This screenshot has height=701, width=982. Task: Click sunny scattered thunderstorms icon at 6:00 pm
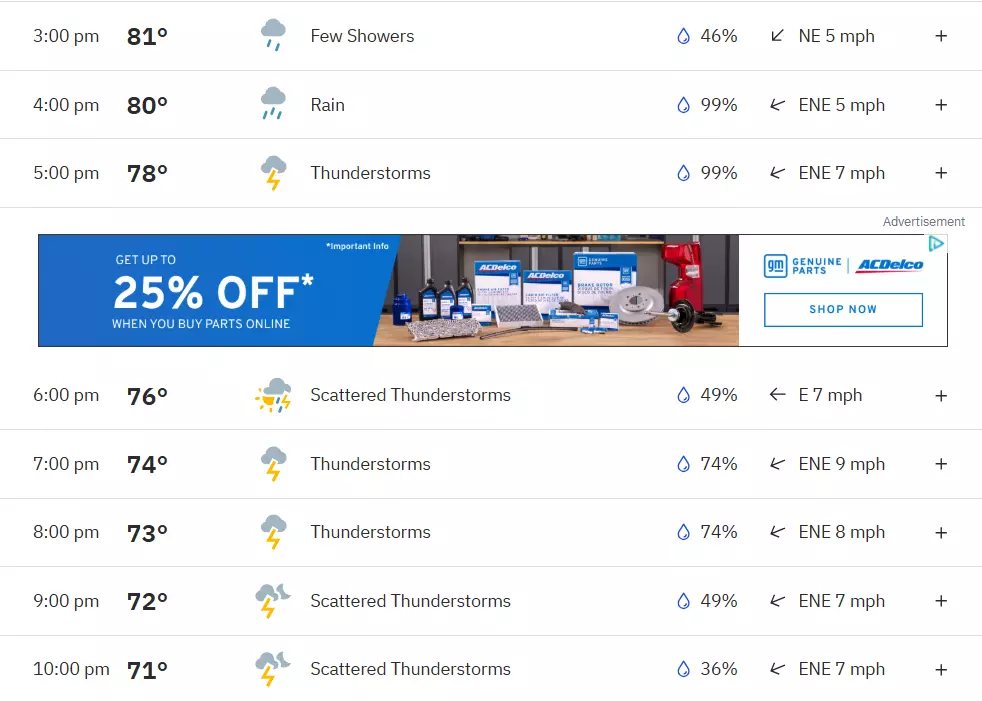(273, 395)
